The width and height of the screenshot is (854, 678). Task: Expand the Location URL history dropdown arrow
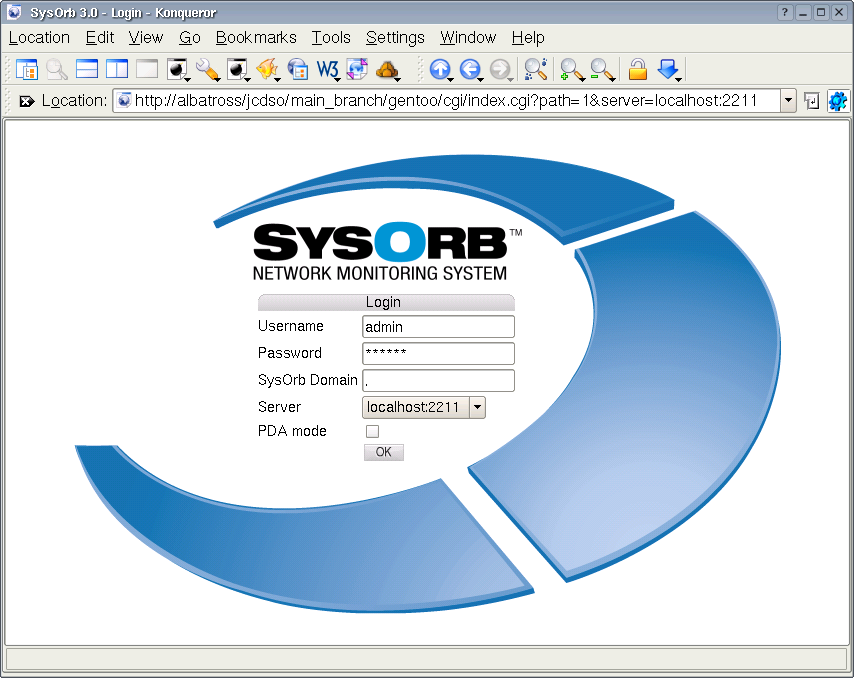[x=788, y=101]
